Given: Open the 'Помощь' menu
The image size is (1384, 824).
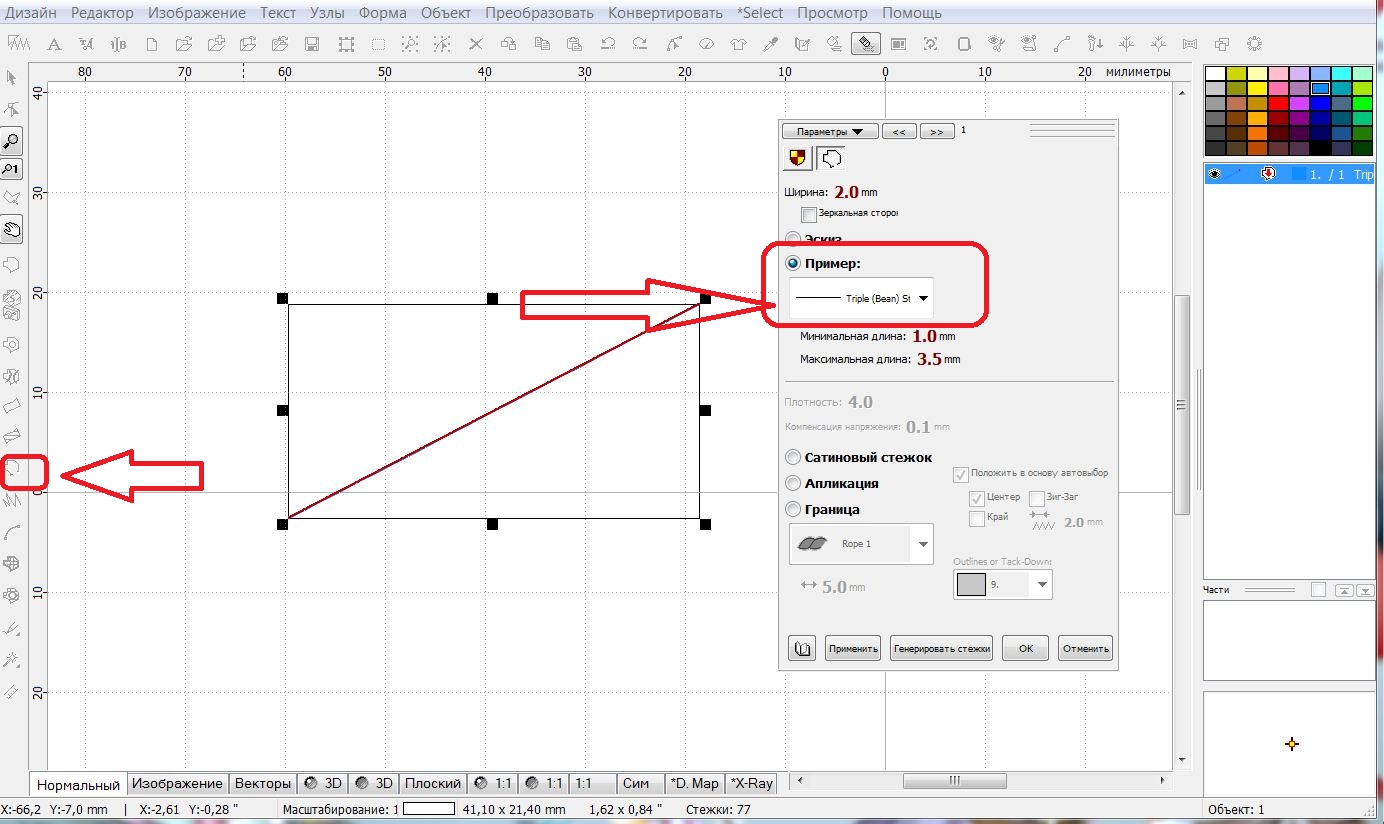Looking at the screenshot, I should coord(911,13).
